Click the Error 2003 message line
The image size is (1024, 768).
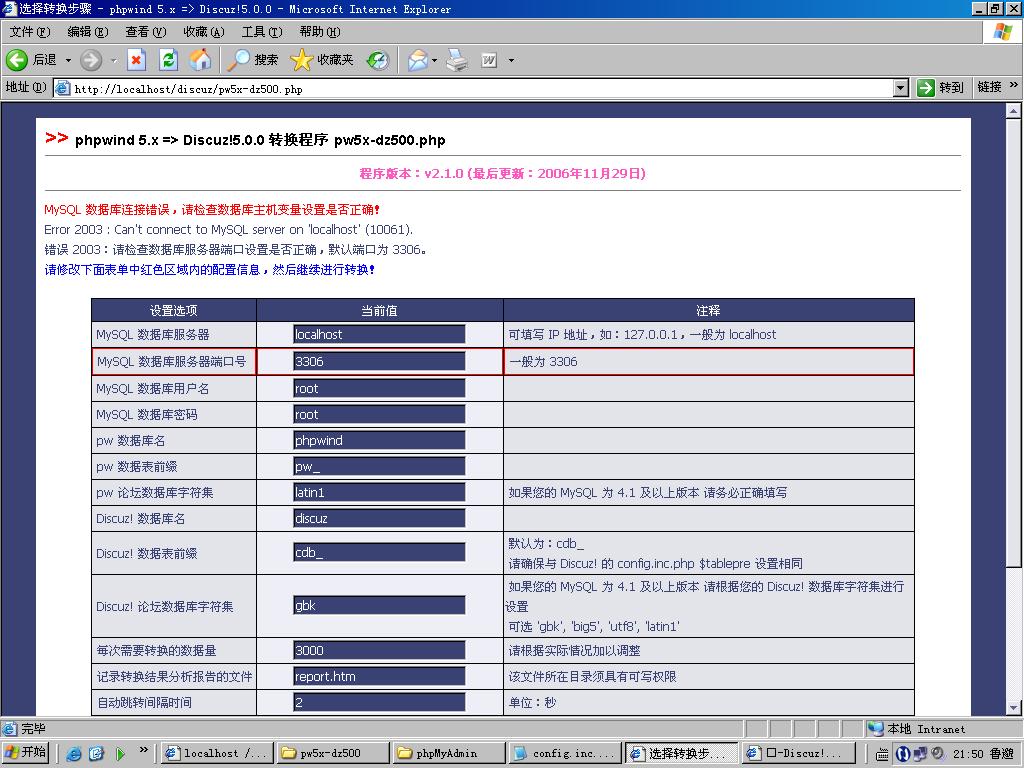229,230
